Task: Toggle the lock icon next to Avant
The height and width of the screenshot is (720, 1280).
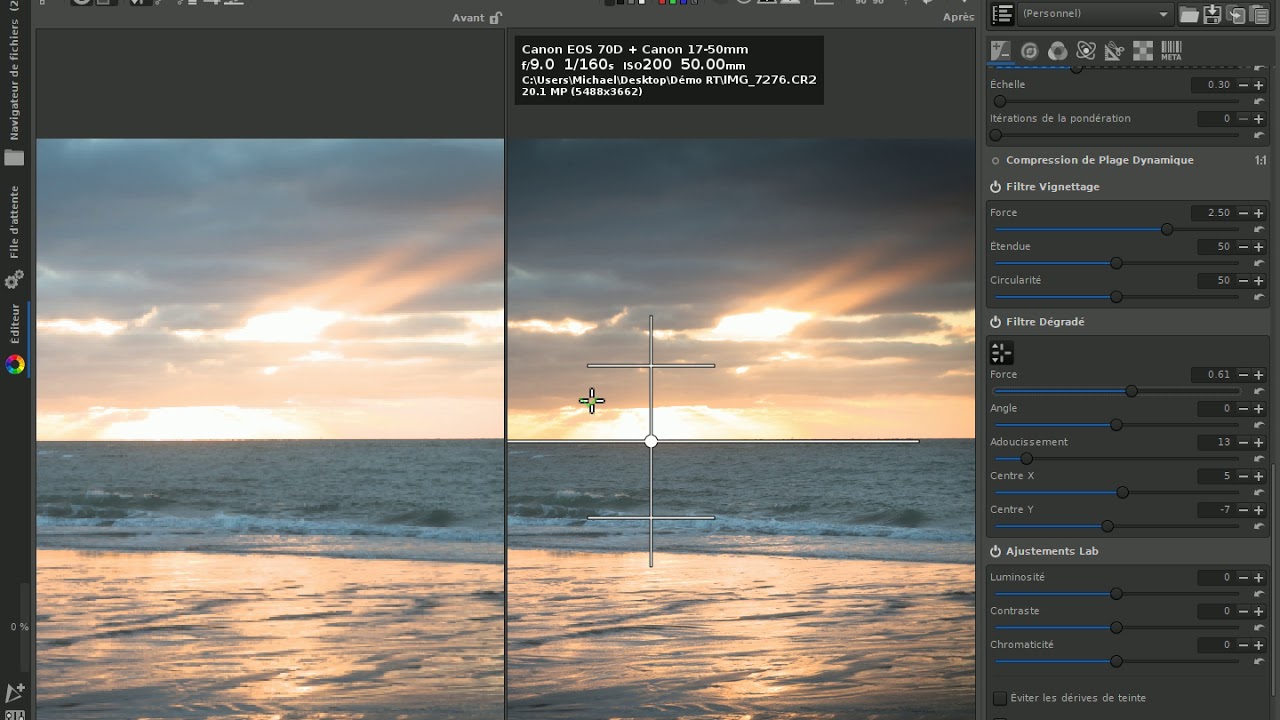Action: [x=496, y=17]
